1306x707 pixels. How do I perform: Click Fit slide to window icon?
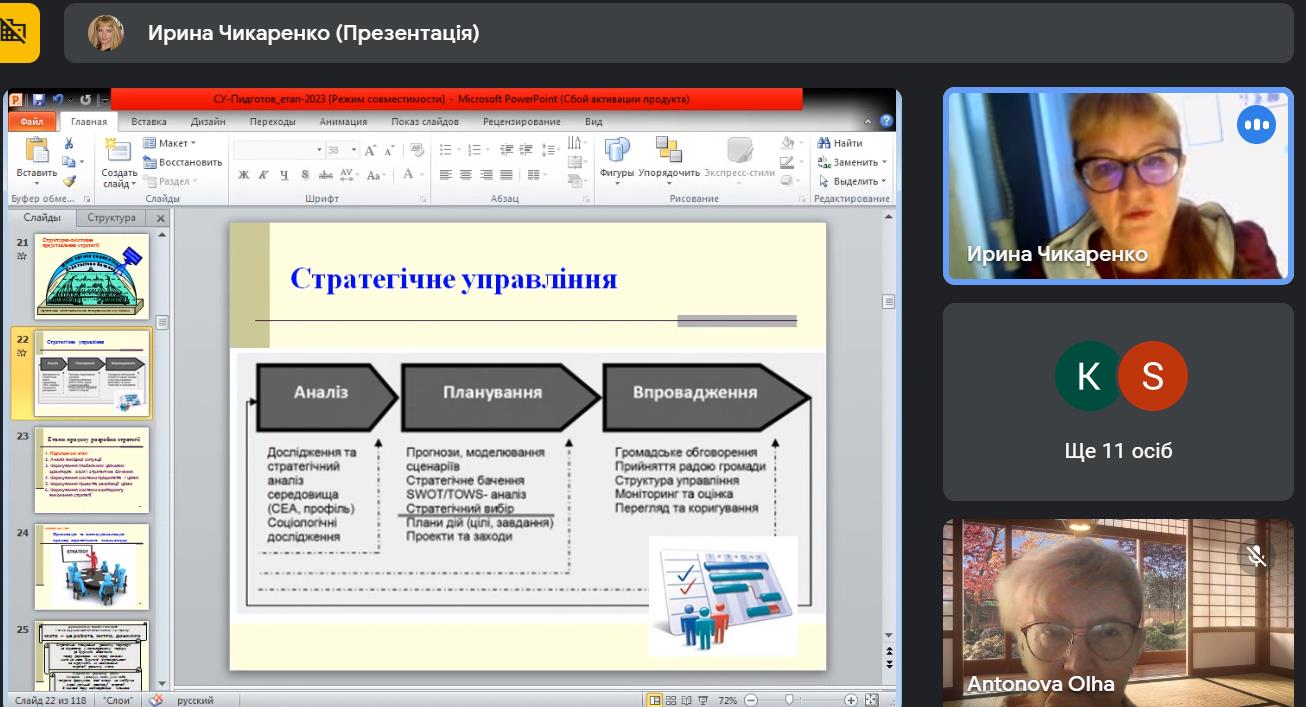(871, 700)
